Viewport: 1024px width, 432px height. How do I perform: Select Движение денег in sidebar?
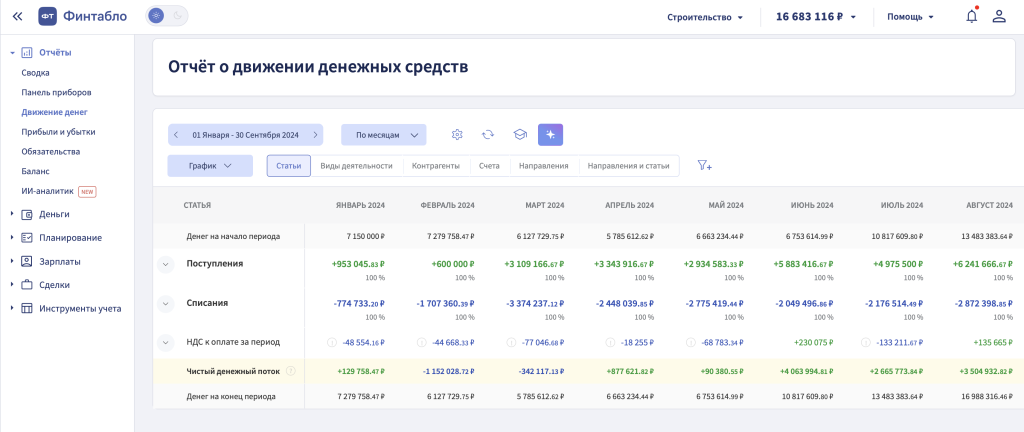(x=54, y=112)
